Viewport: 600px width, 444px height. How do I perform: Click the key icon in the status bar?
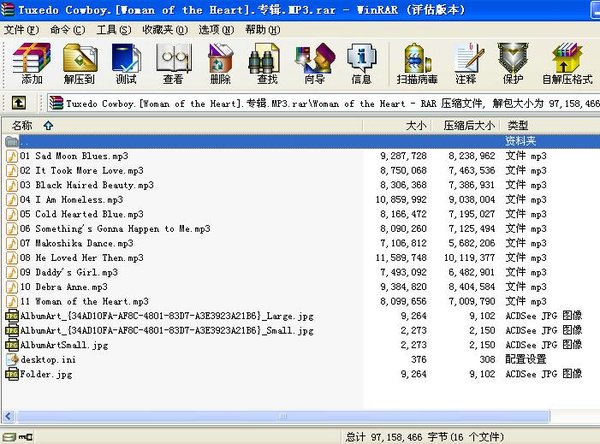point(26,437)
